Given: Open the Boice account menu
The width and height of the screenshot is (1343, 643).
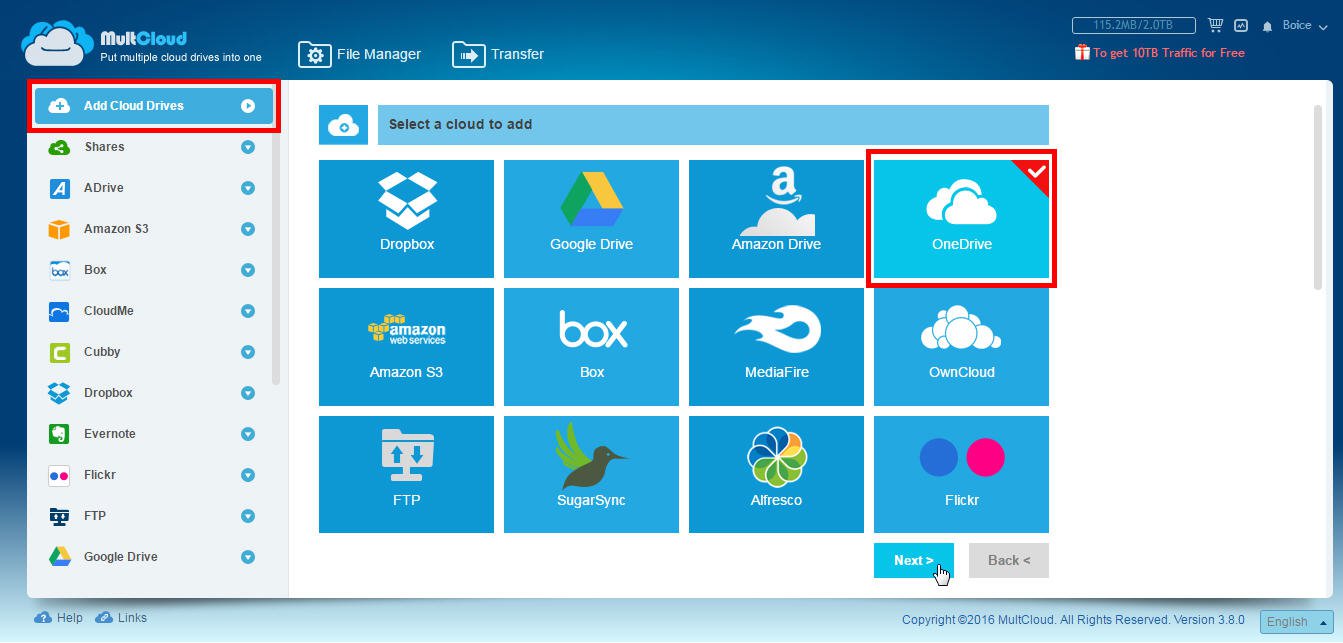Looking at the screenshot, I should (1303, 25).
